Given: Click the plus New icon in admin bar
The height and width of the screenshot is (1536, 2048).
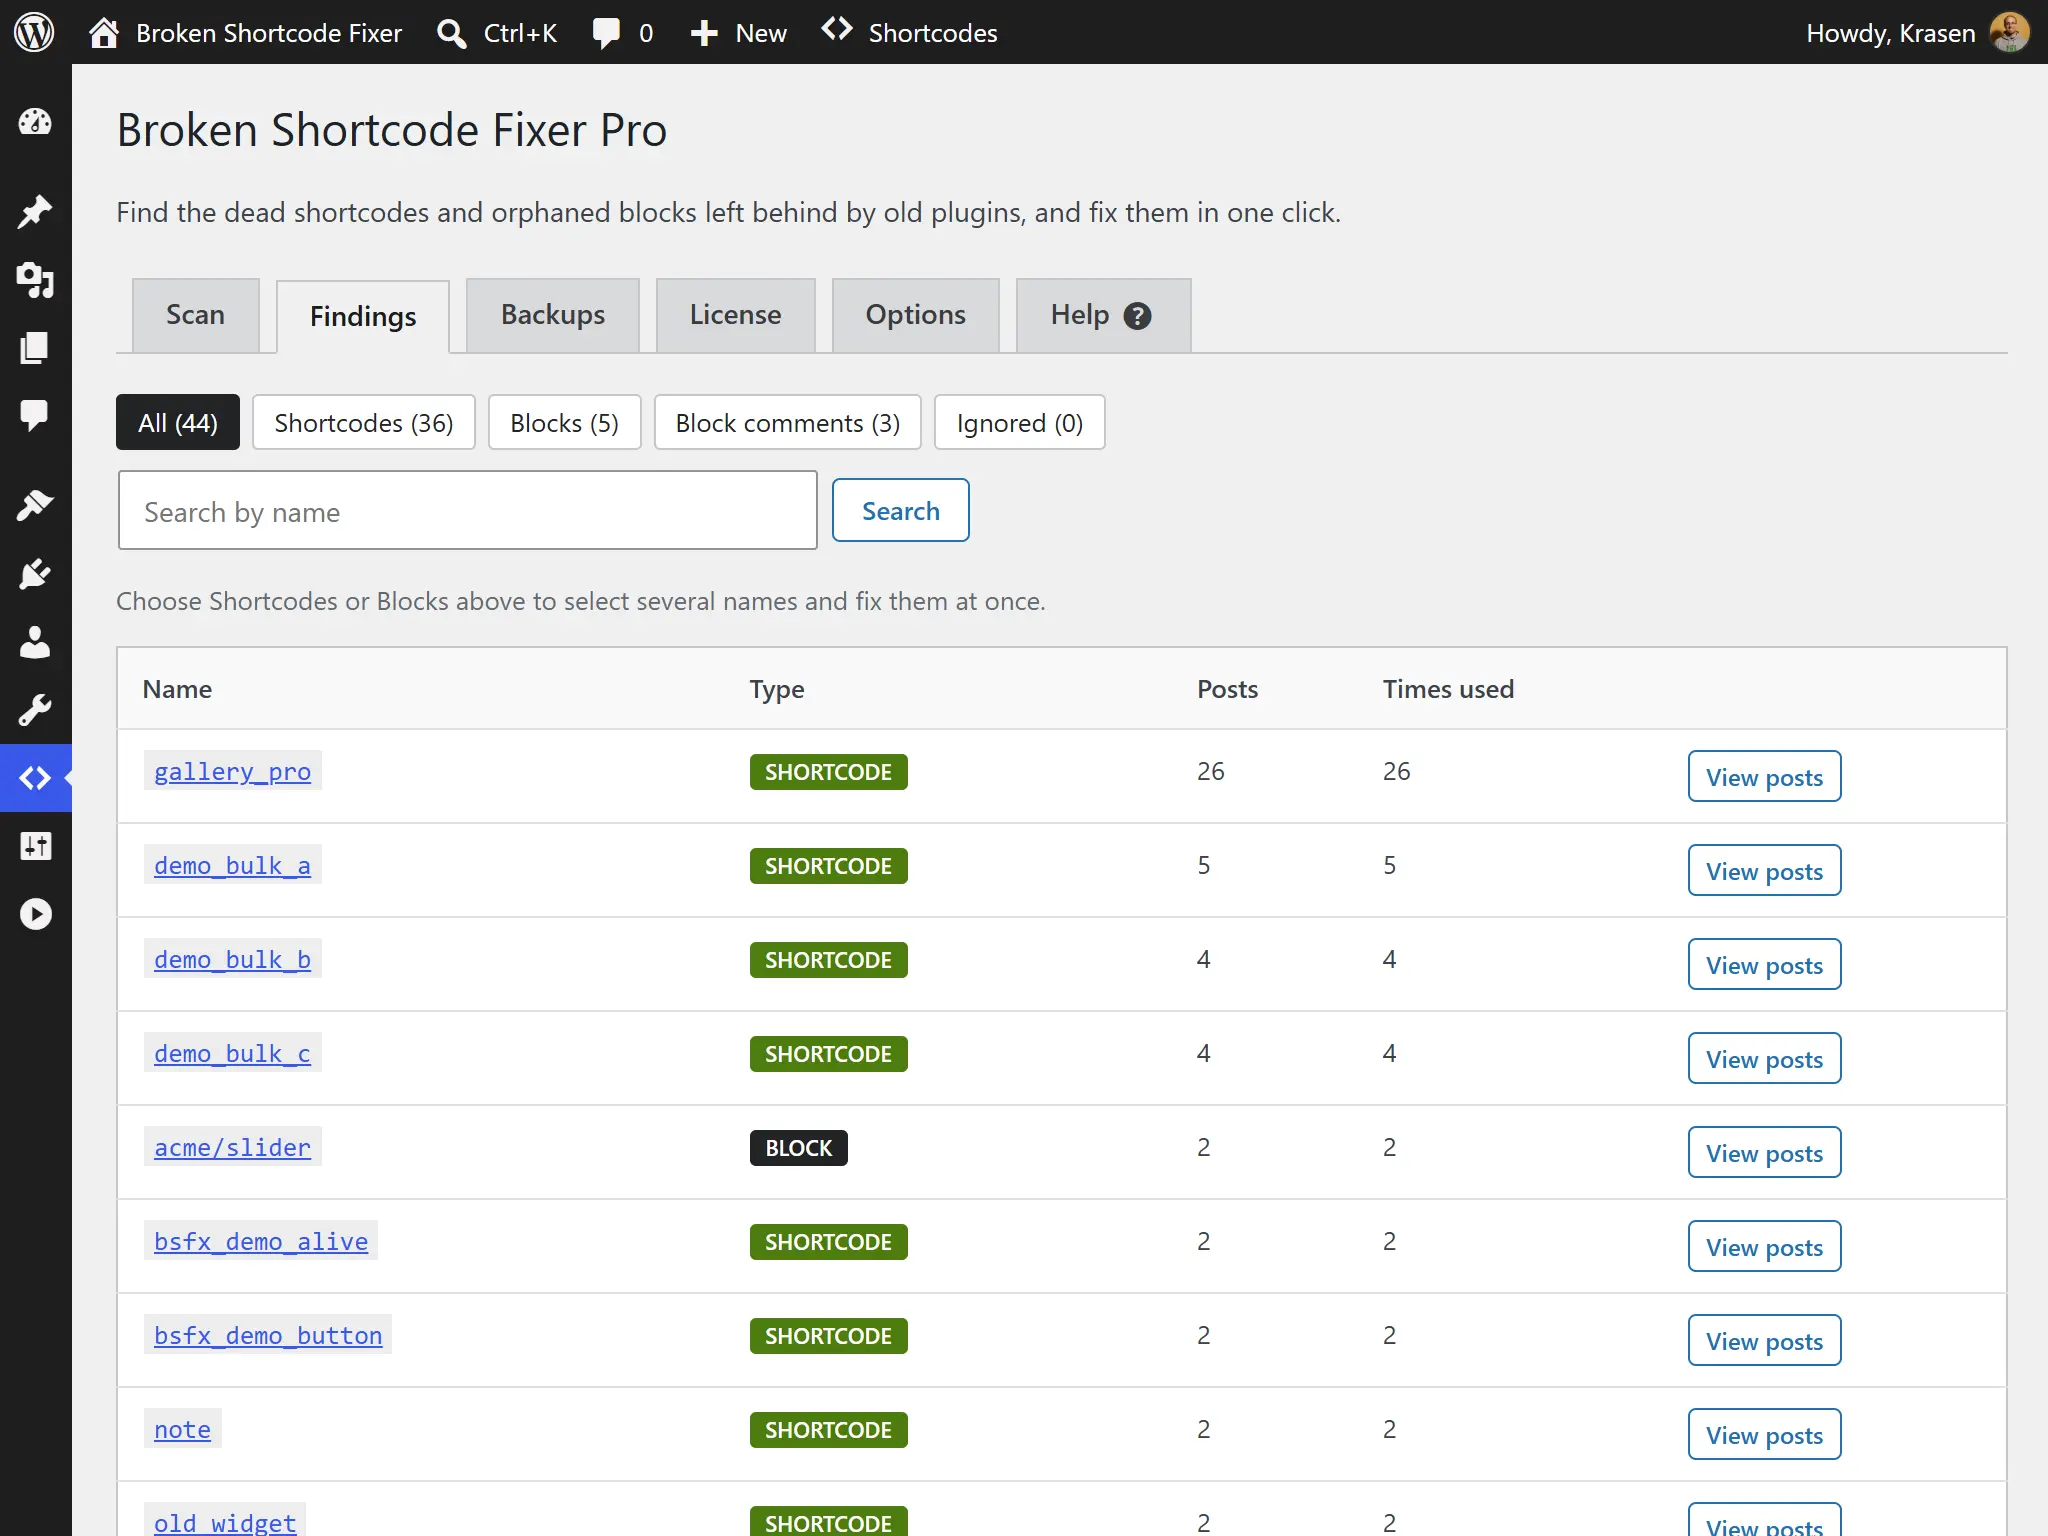Looking at the screenshot, I should 704,33.
